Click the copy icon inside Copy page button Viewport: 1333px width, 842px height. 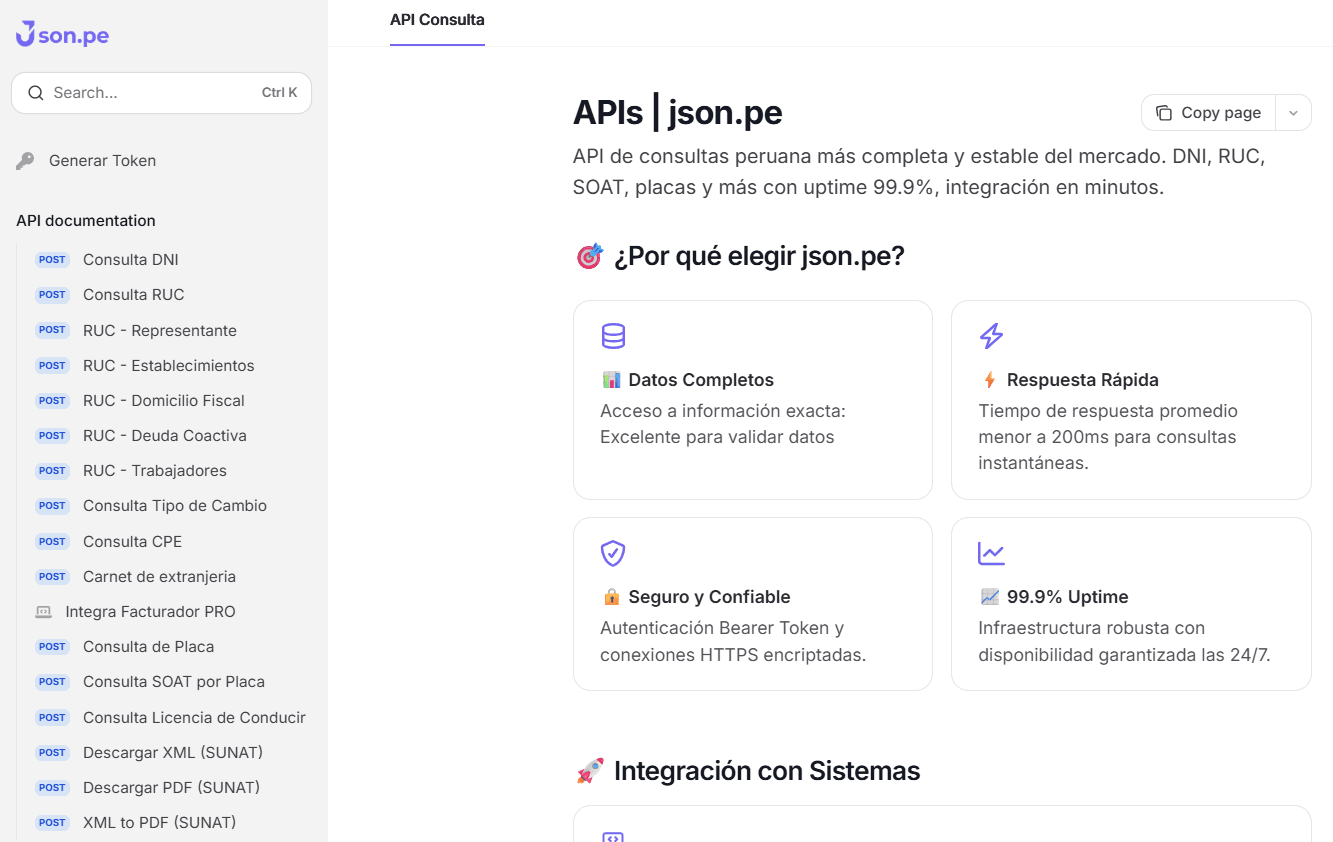[1165, 112]
